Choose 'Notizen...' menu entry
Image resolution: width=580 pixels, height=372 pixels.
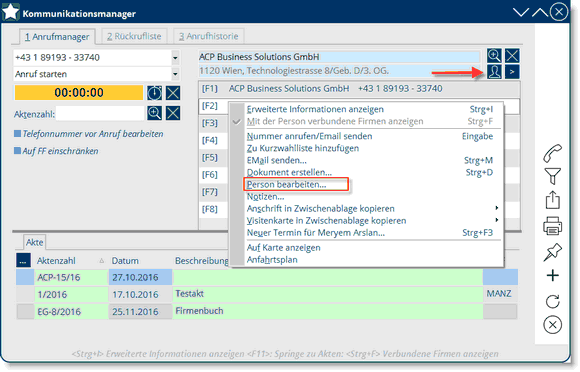click(370, 196)
